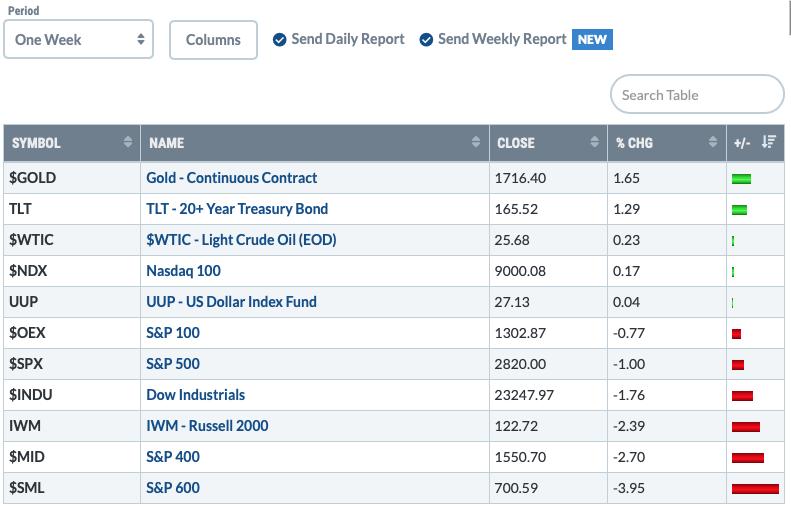Click the -1.00 percent change for S&P 500
Image resolution: width=791 pixels, height=508 pixels.
[x=629, y=364]
